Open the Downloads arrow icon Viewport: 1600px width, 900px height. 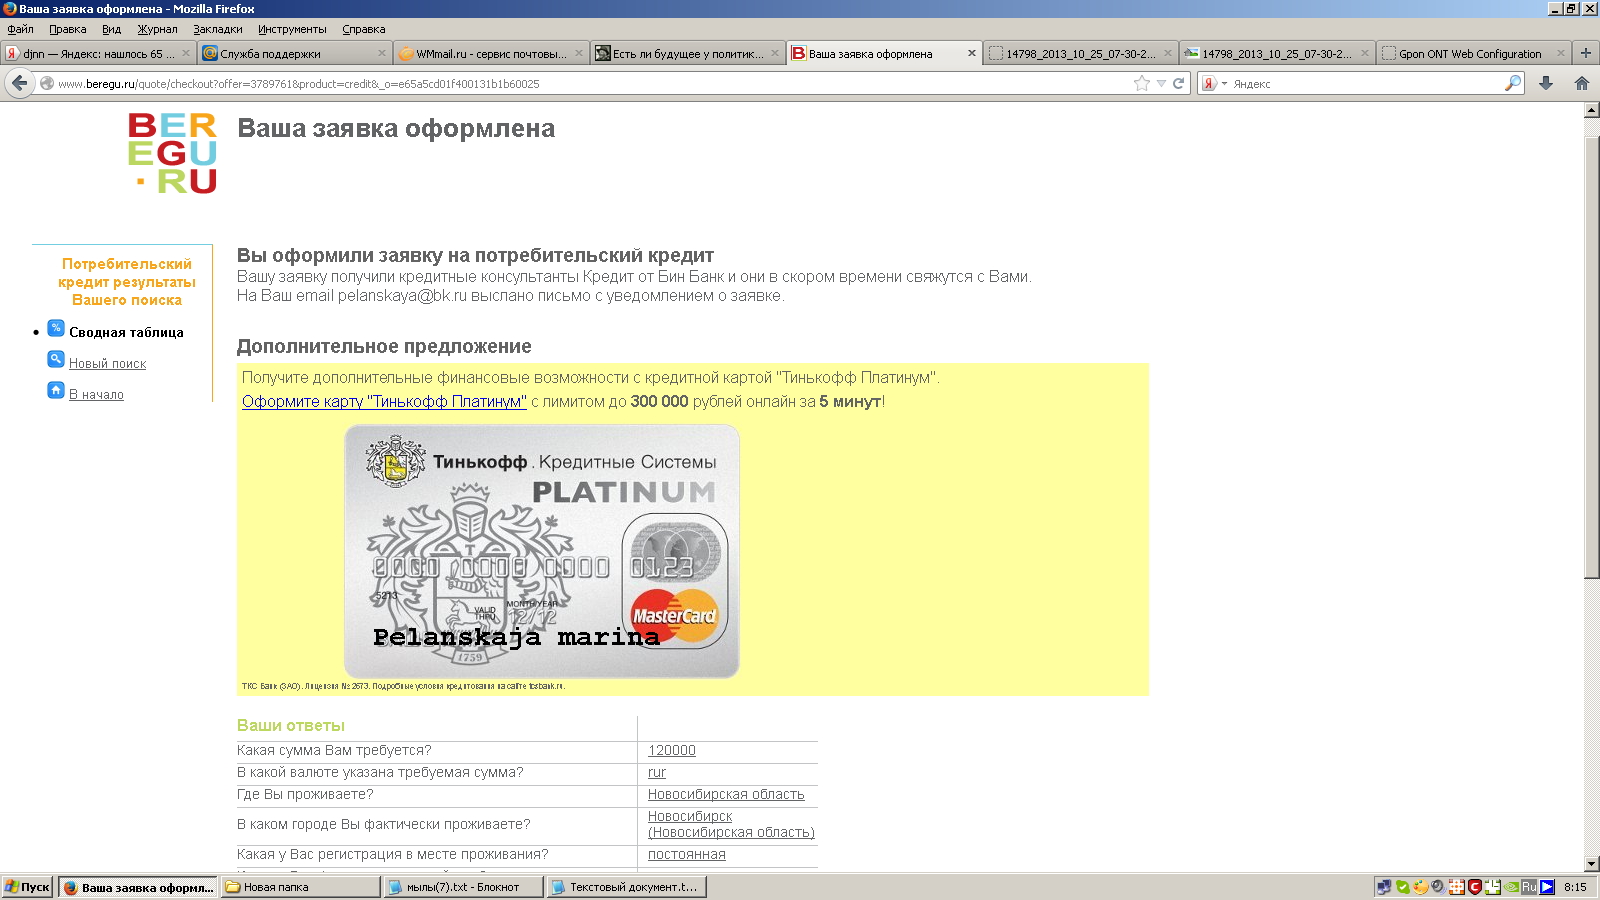[1546, 83]
